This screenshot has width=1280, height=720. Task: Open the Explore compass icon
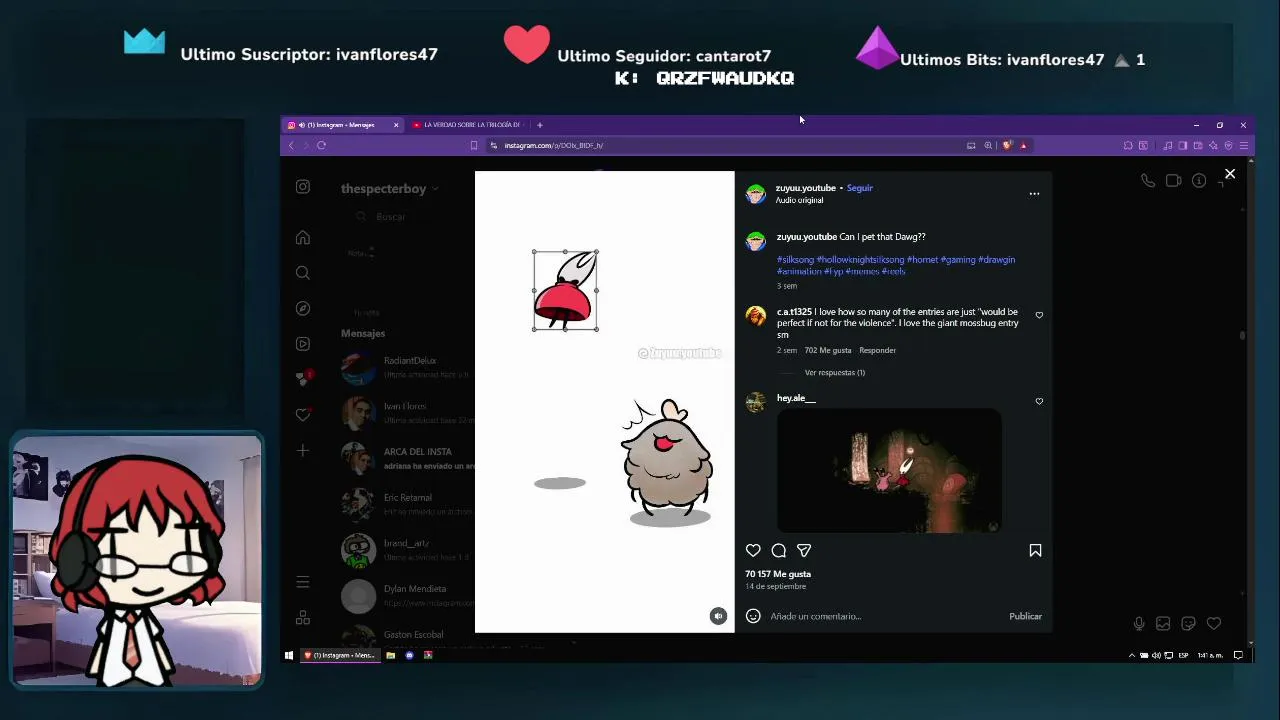click(x=303, y=309)
